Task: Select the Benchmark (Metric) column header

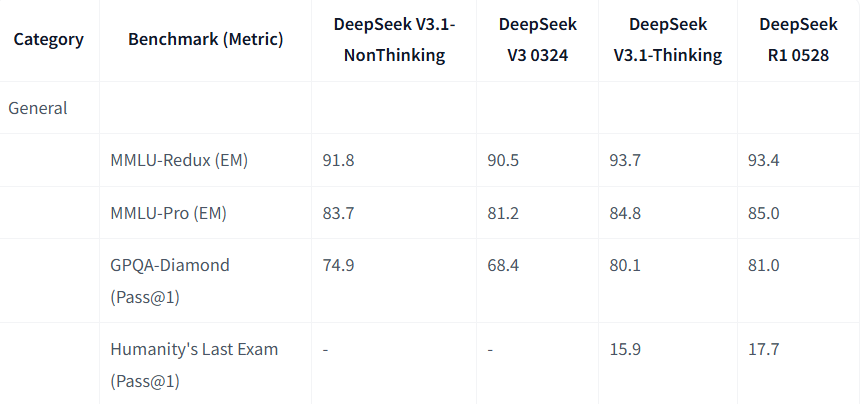Action: 205,40
